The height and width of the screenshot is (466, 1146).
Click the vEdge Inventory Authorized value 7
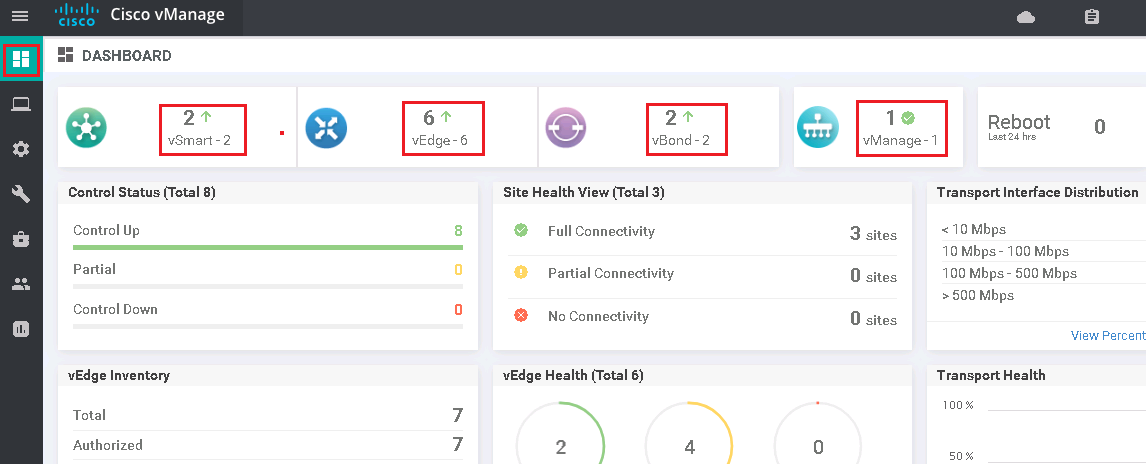click(x=458, y=445)
